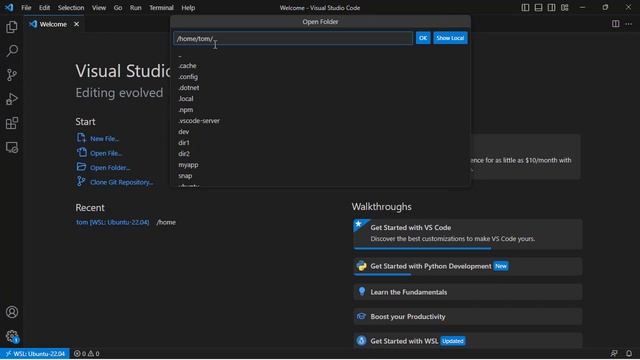Click the Open Folder... link
640x360 pixels.
(110, 168)
